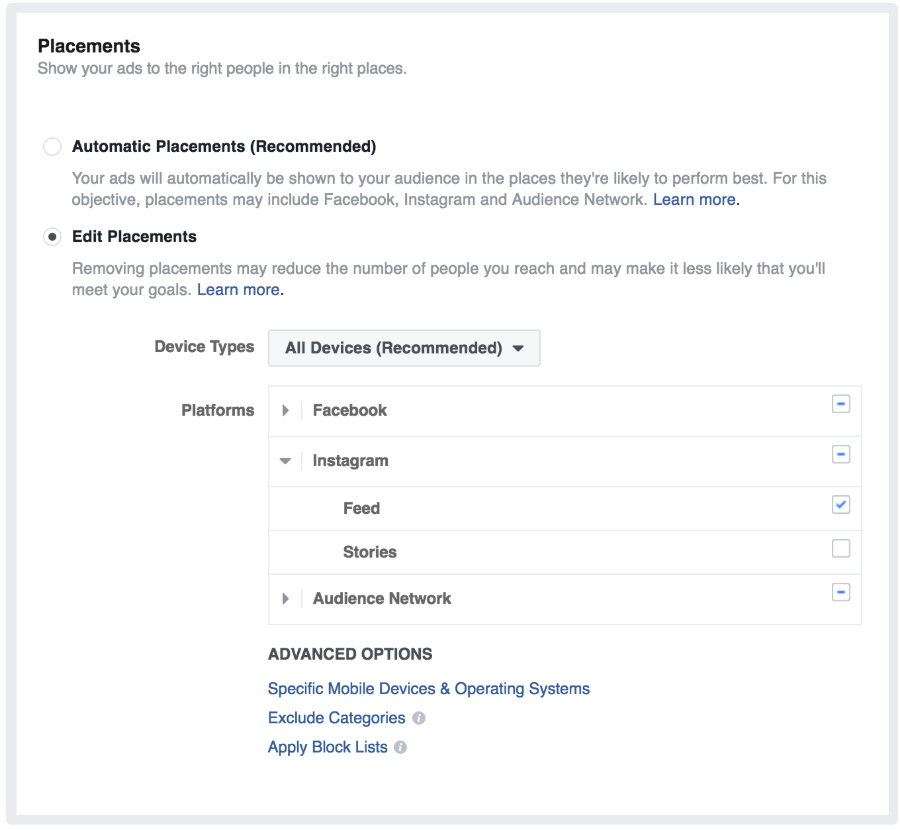Expand the Audience Network arrow
This screenshot has width=900, height=830.
pos(286,598)
